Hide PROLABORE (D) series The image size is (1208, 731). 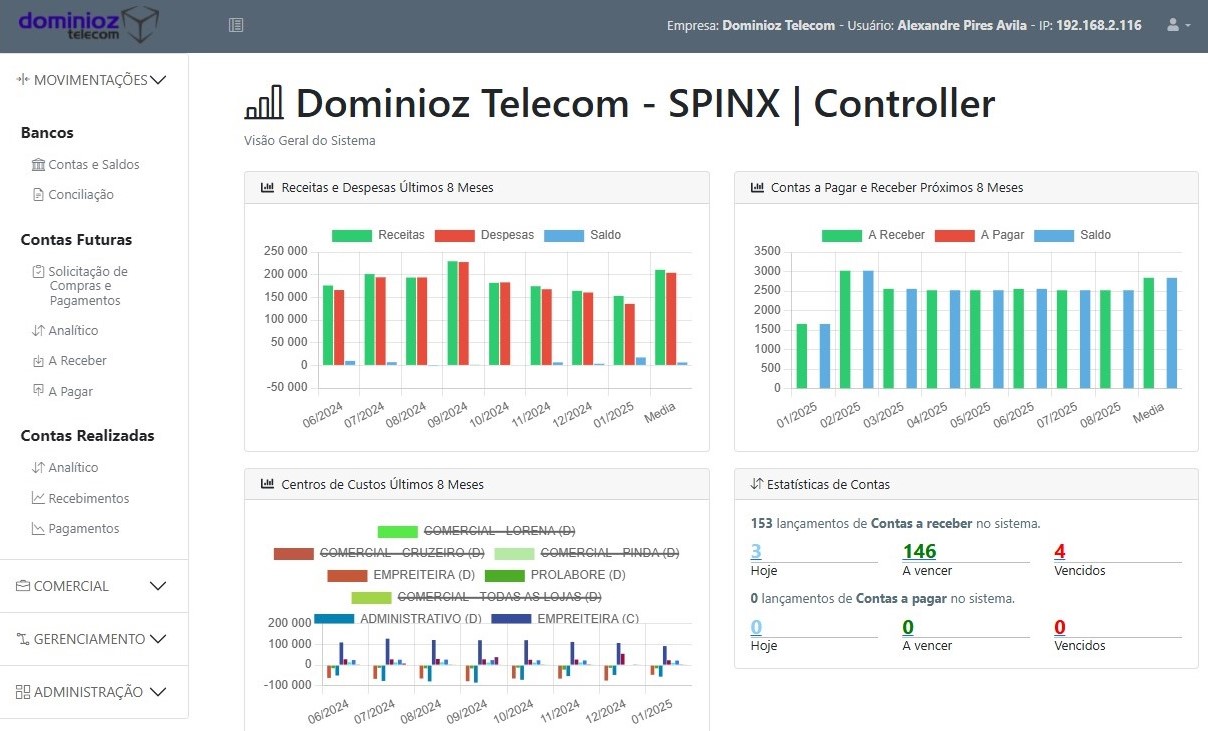555,575
